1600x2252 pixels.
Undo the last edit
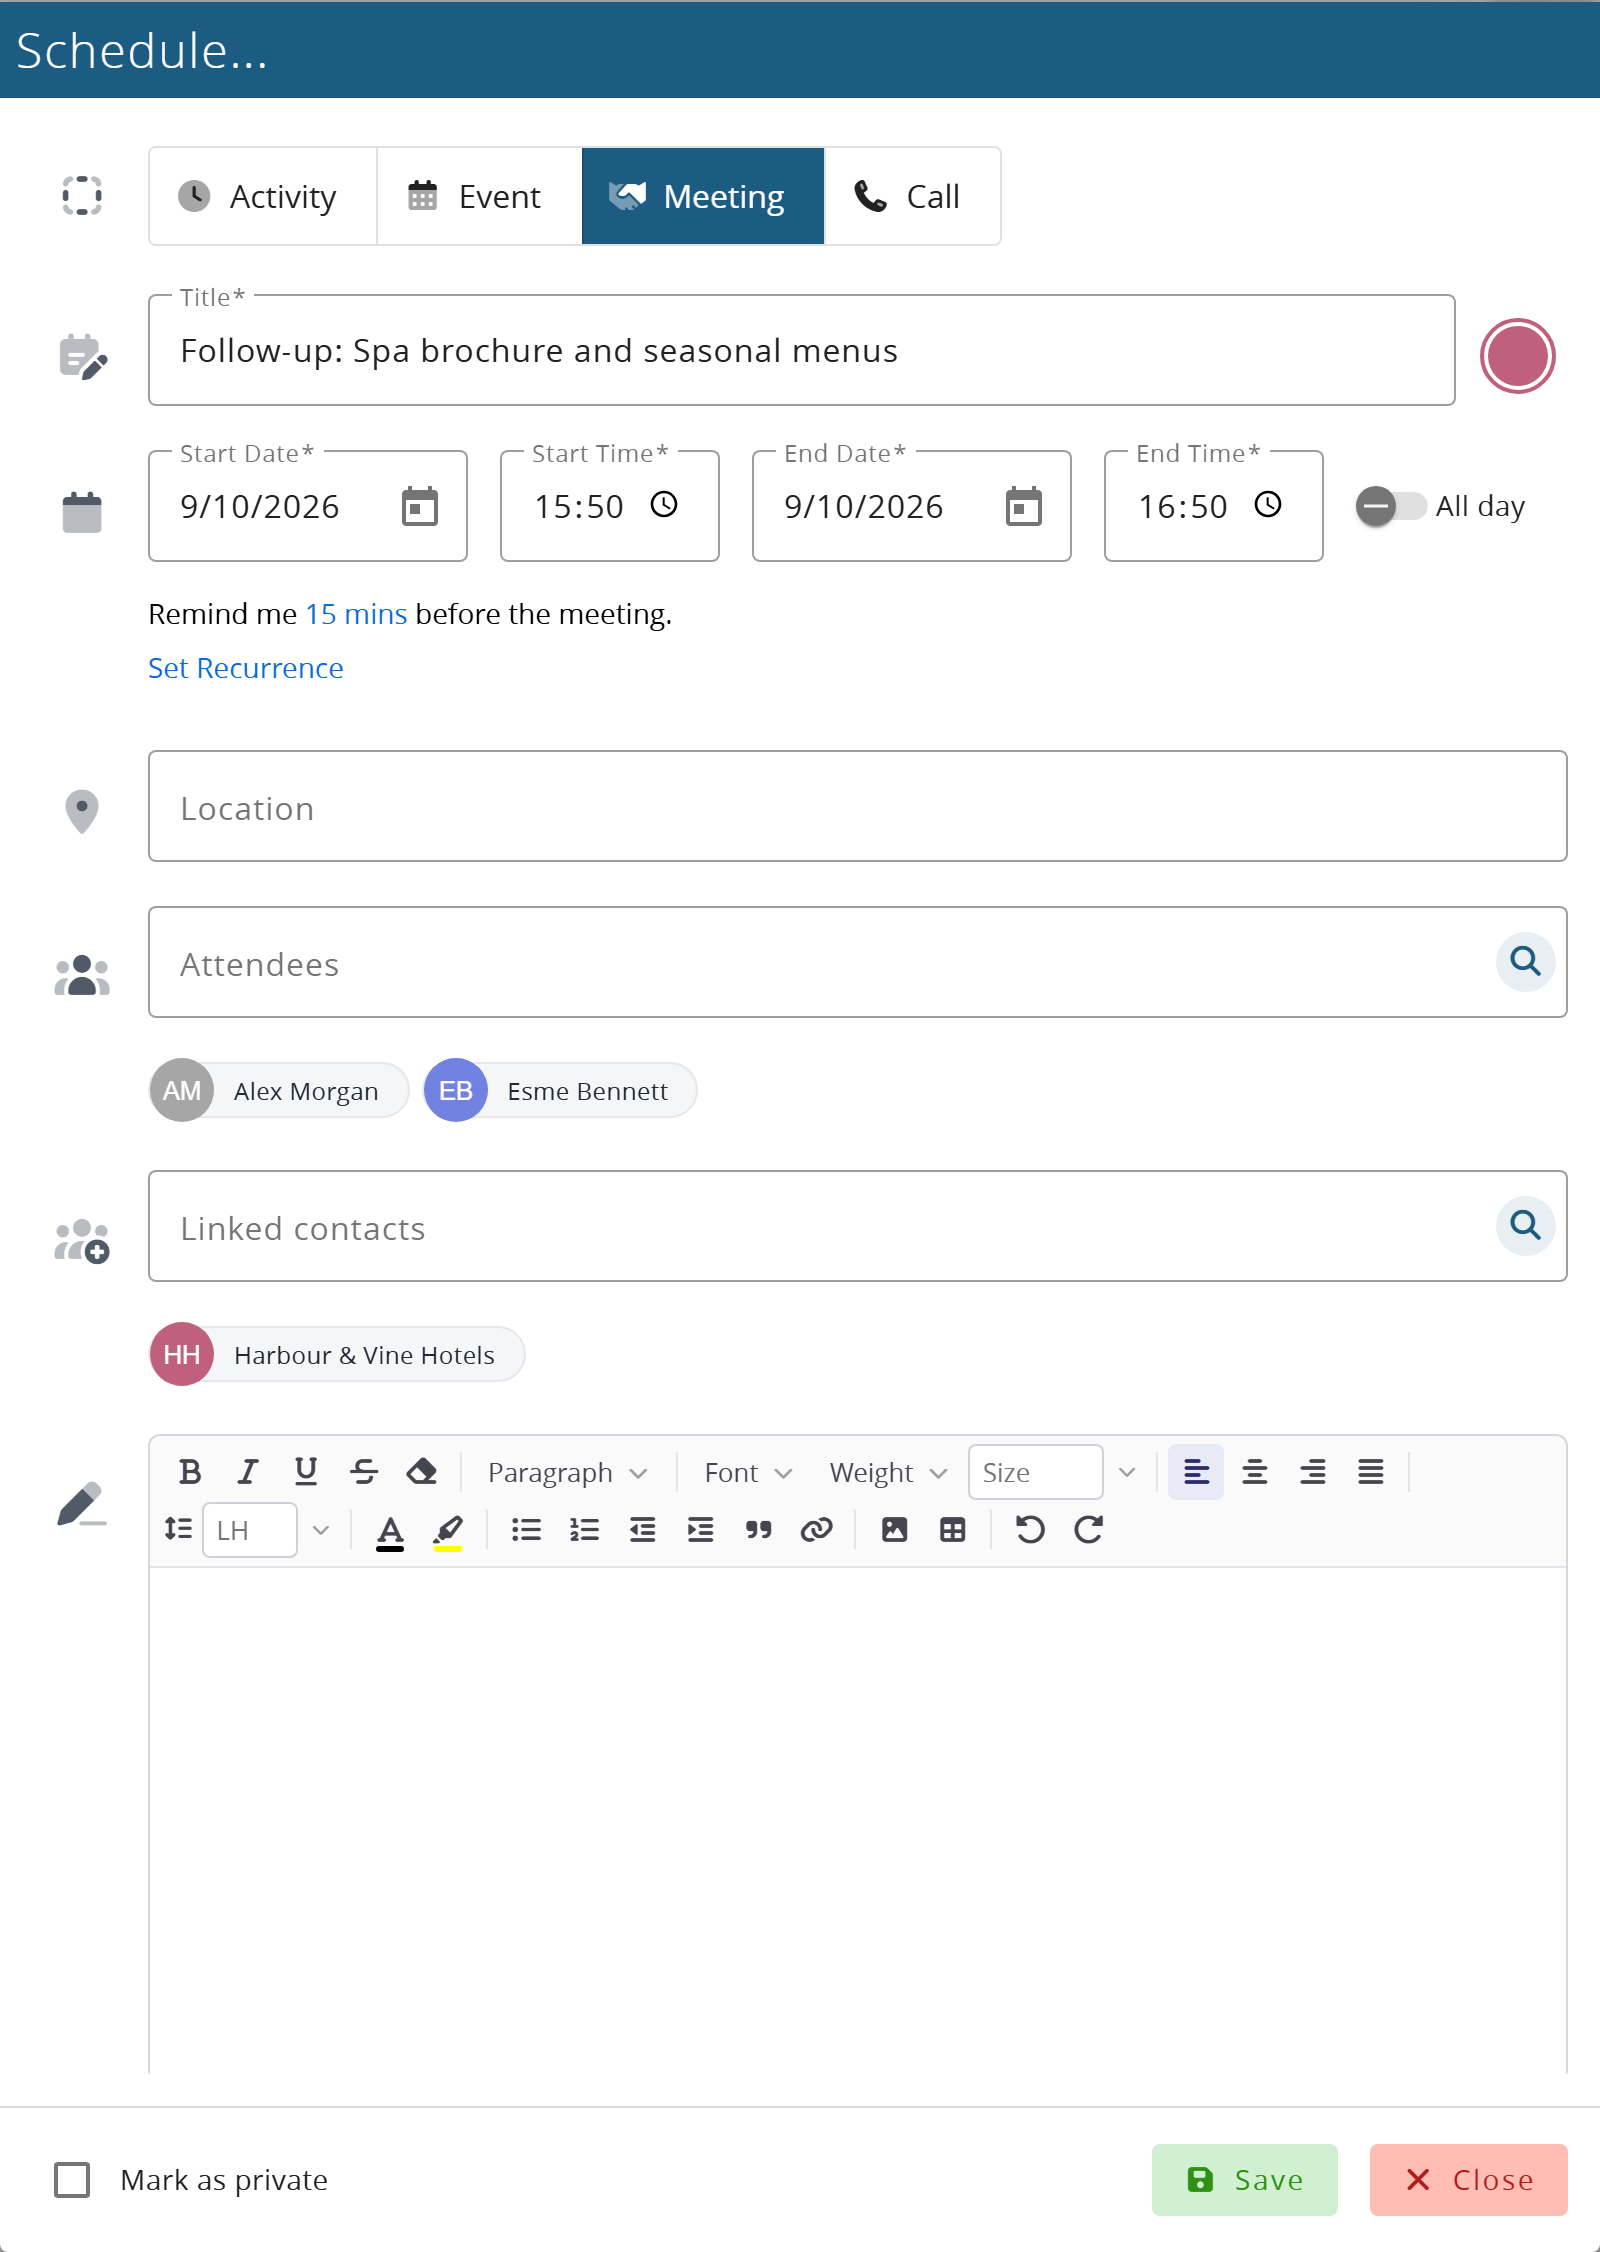point(1030,1530)
